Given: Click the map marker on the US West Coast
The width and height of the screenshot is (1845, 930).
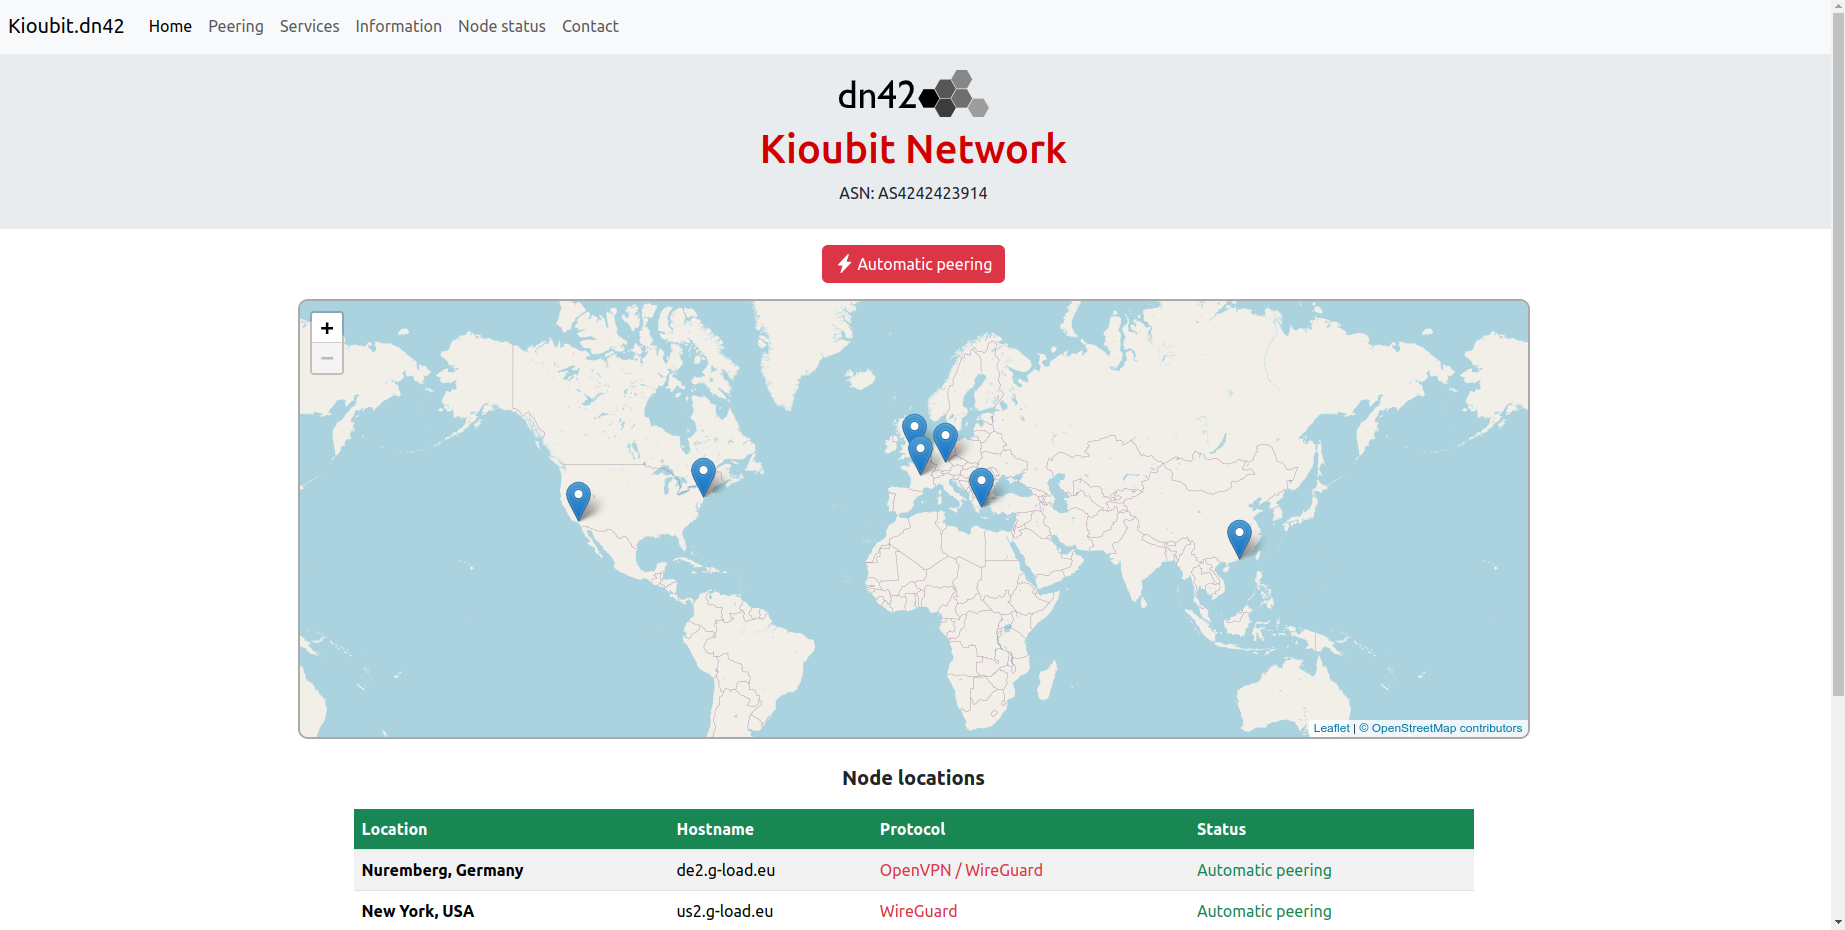Looking at the screenshot, I should point(578,498).
